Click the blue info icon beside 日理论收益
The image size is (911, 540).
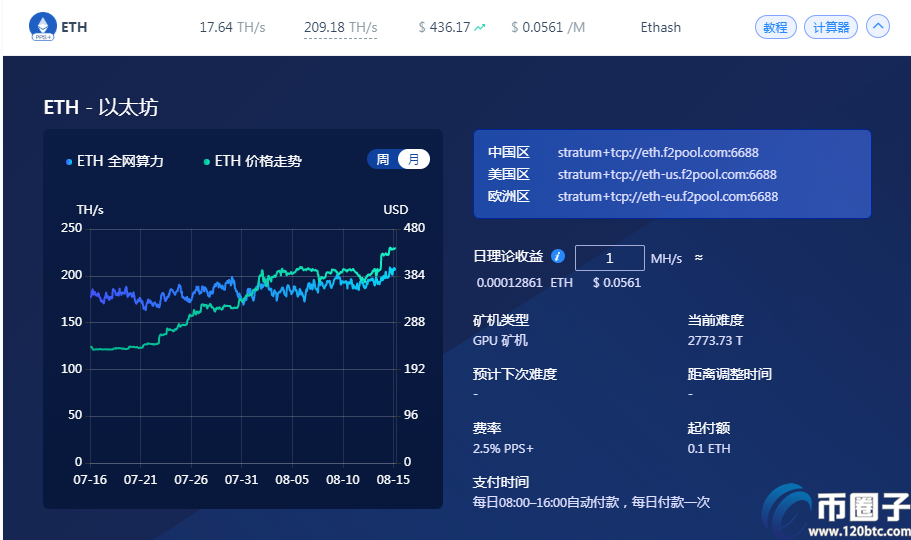pos(558,256)
